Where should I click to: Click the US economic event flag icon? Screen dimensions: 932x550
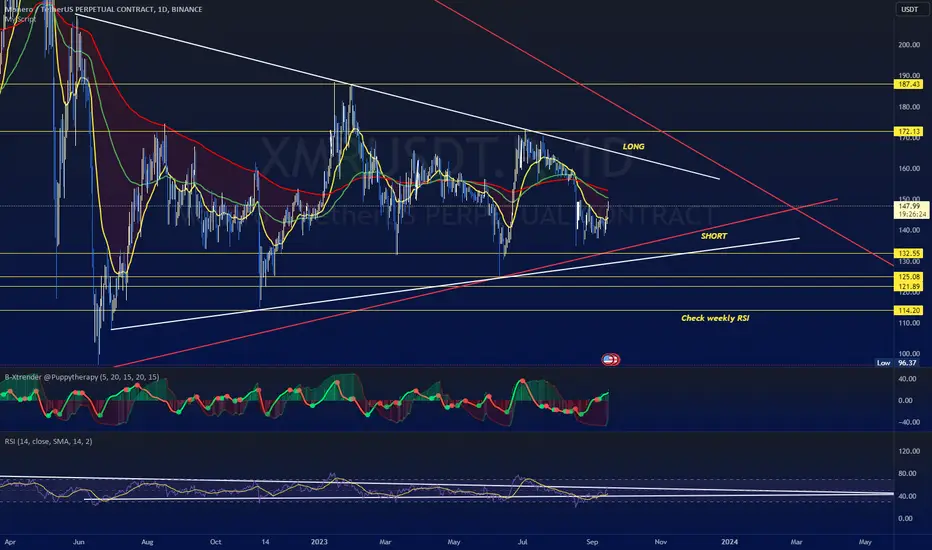point(610,359)
